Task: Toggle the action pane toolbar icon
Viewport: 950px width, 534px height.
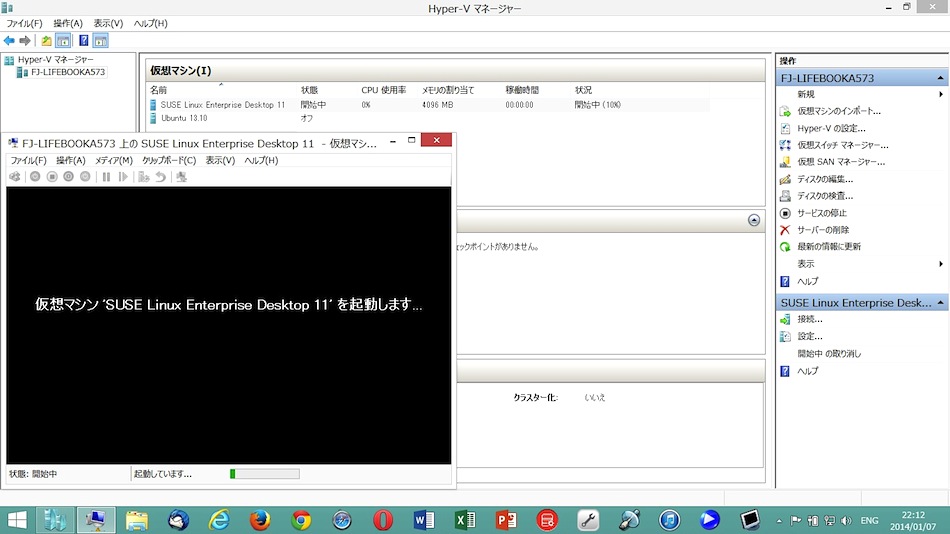Action: point(101,41)
